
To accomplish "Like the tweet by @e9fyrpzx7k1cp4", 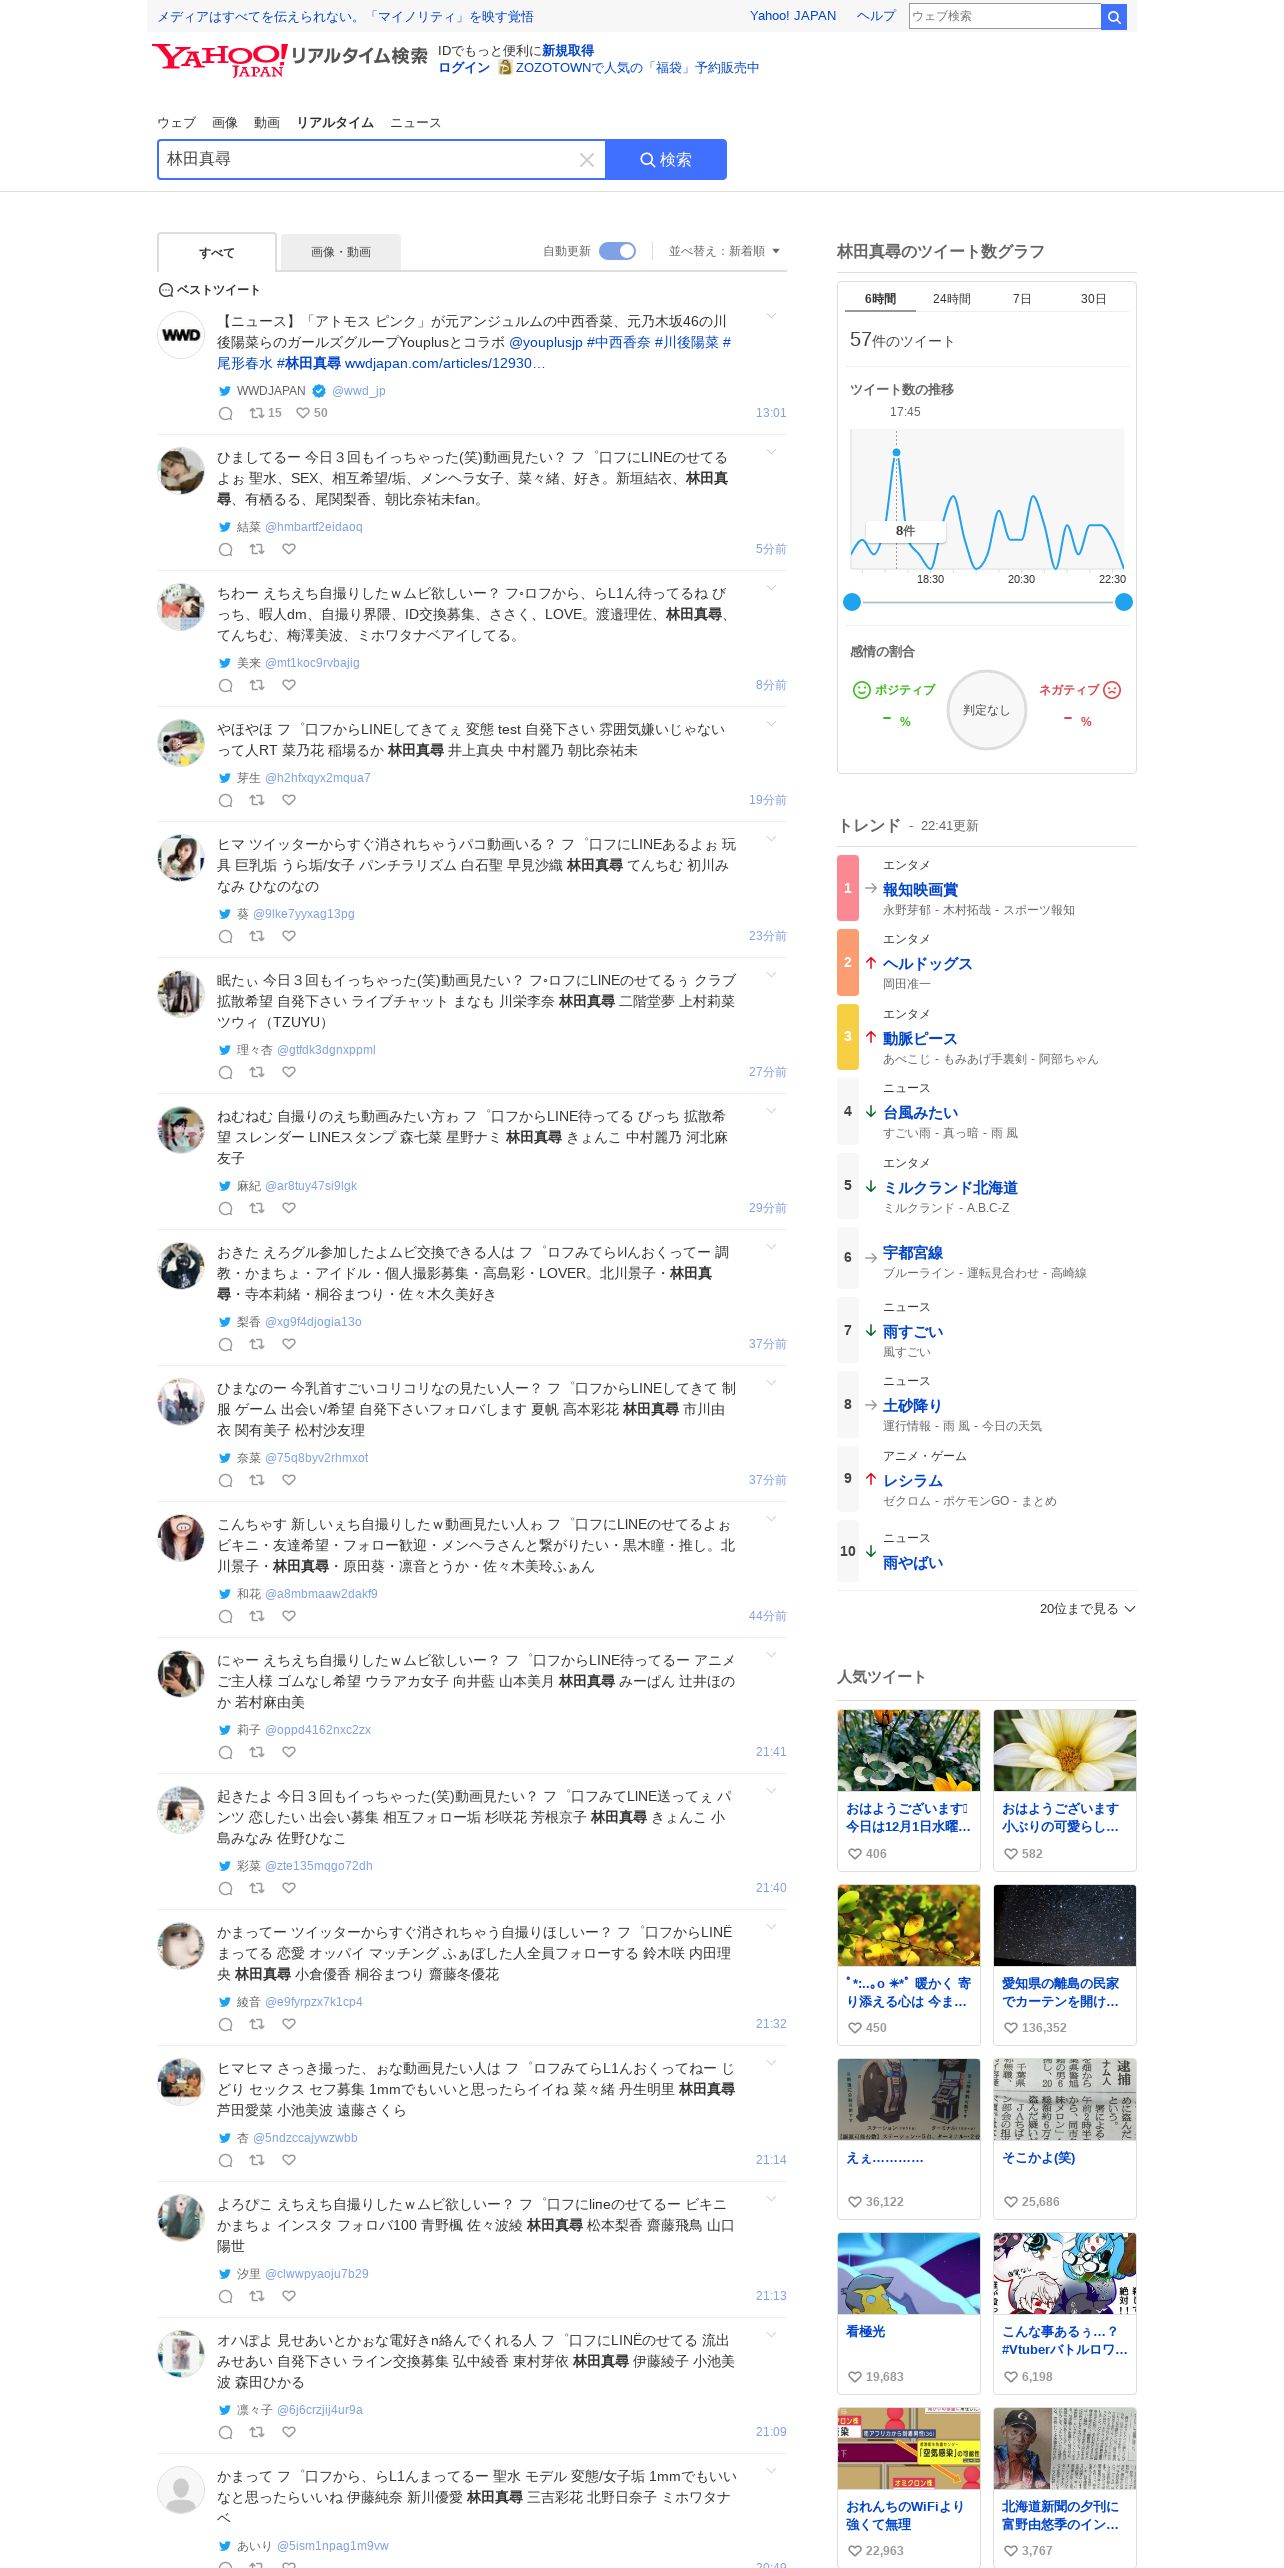I will (289, 2024).
